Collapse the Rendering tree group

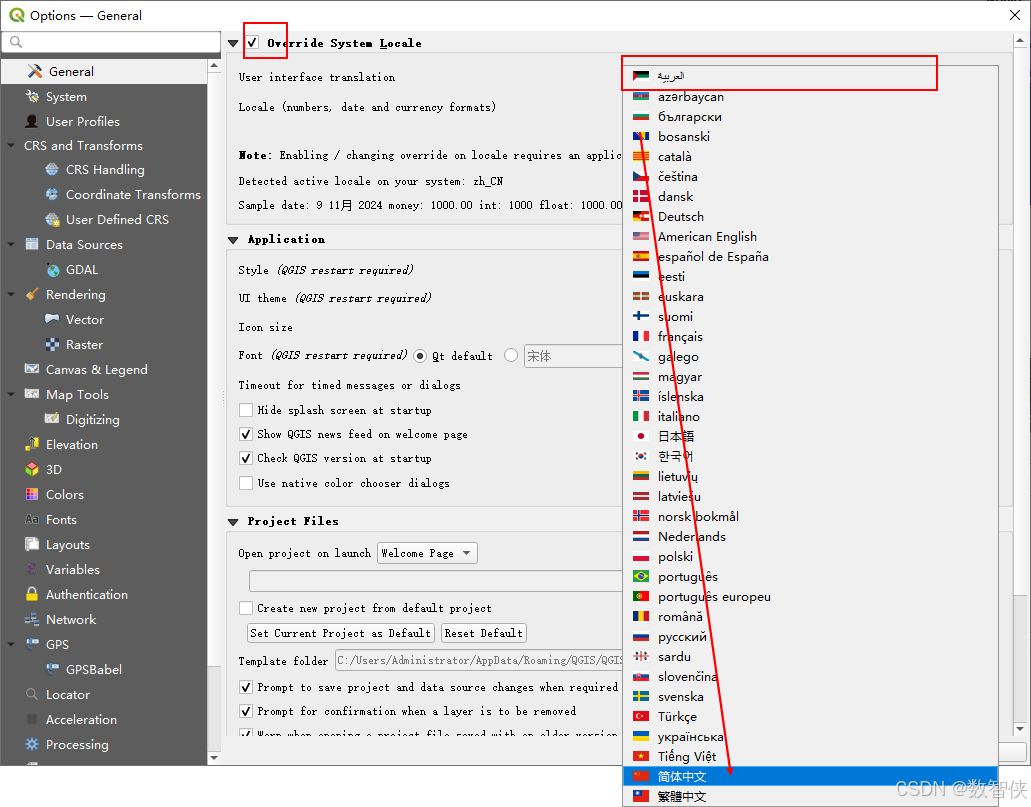[11, 294]
